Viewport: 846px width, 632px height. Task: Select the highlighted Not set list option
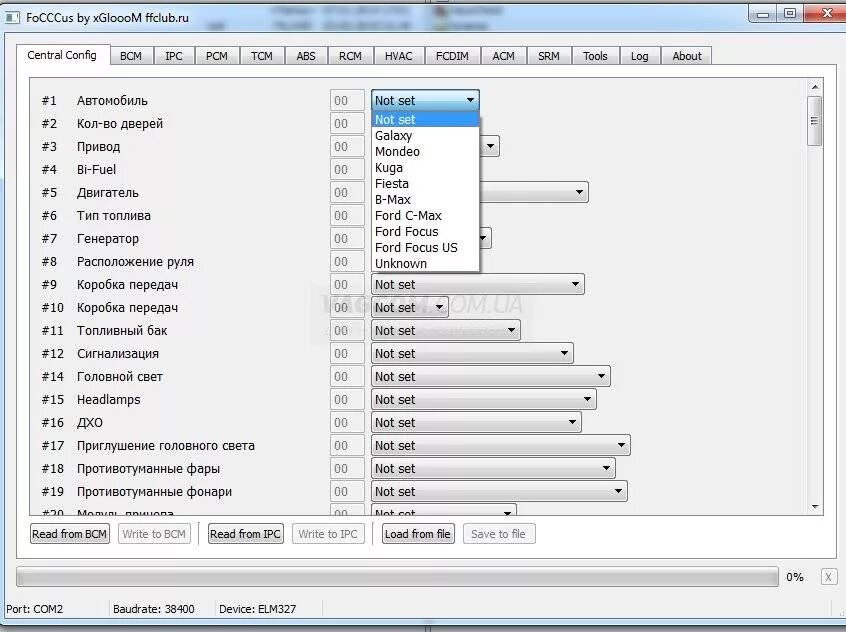click(425, 119)
